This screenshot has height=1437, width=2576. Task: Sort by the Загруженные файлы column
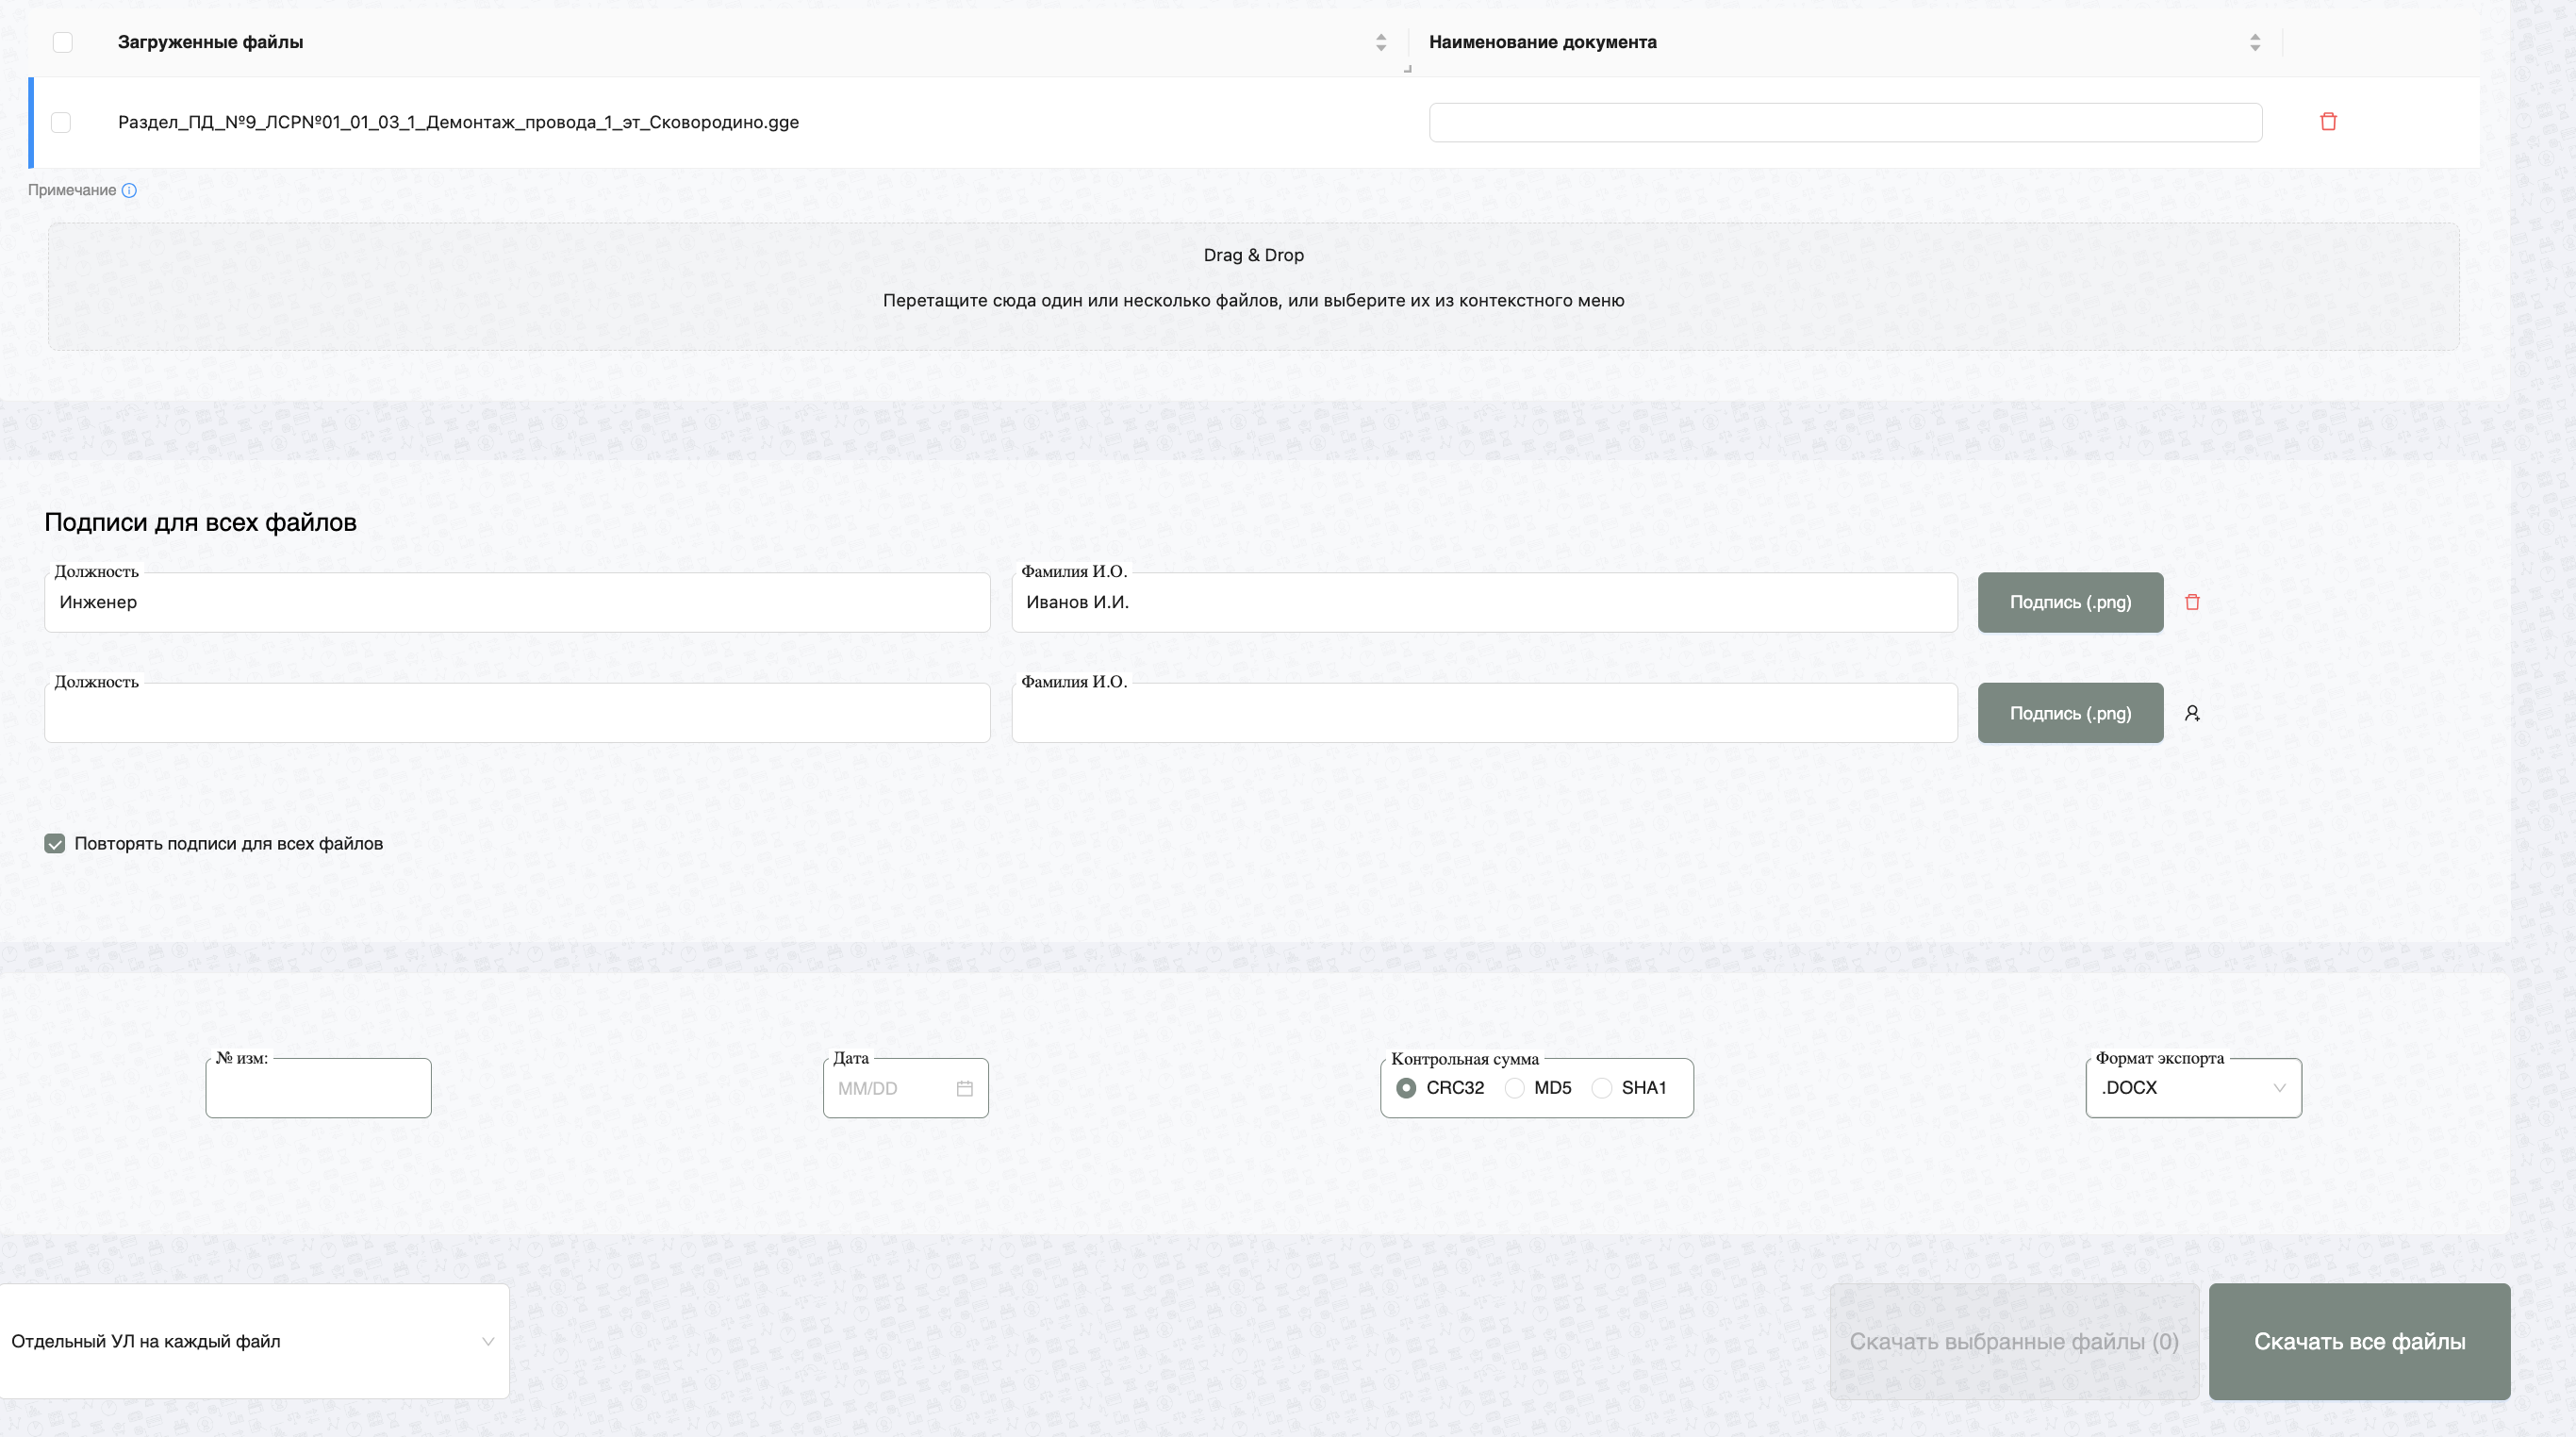pyautogui.click(x=1380, y=42)
